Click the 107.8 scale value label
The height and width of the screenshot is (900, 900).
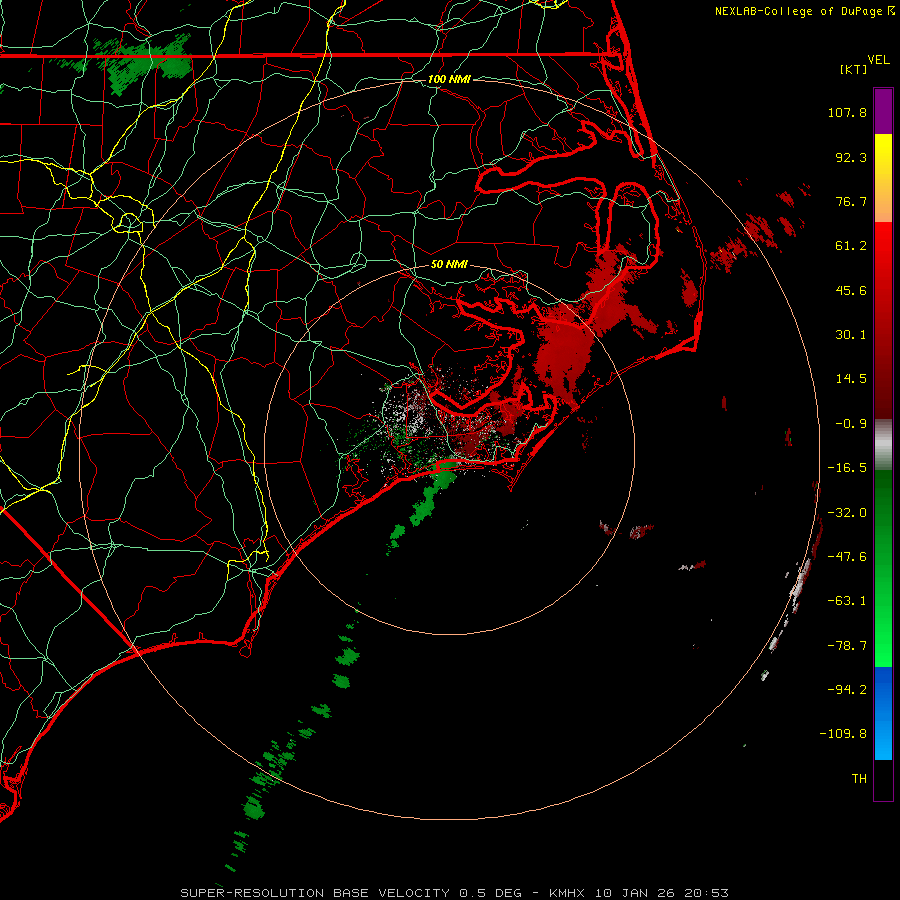(x=847, y=112)
